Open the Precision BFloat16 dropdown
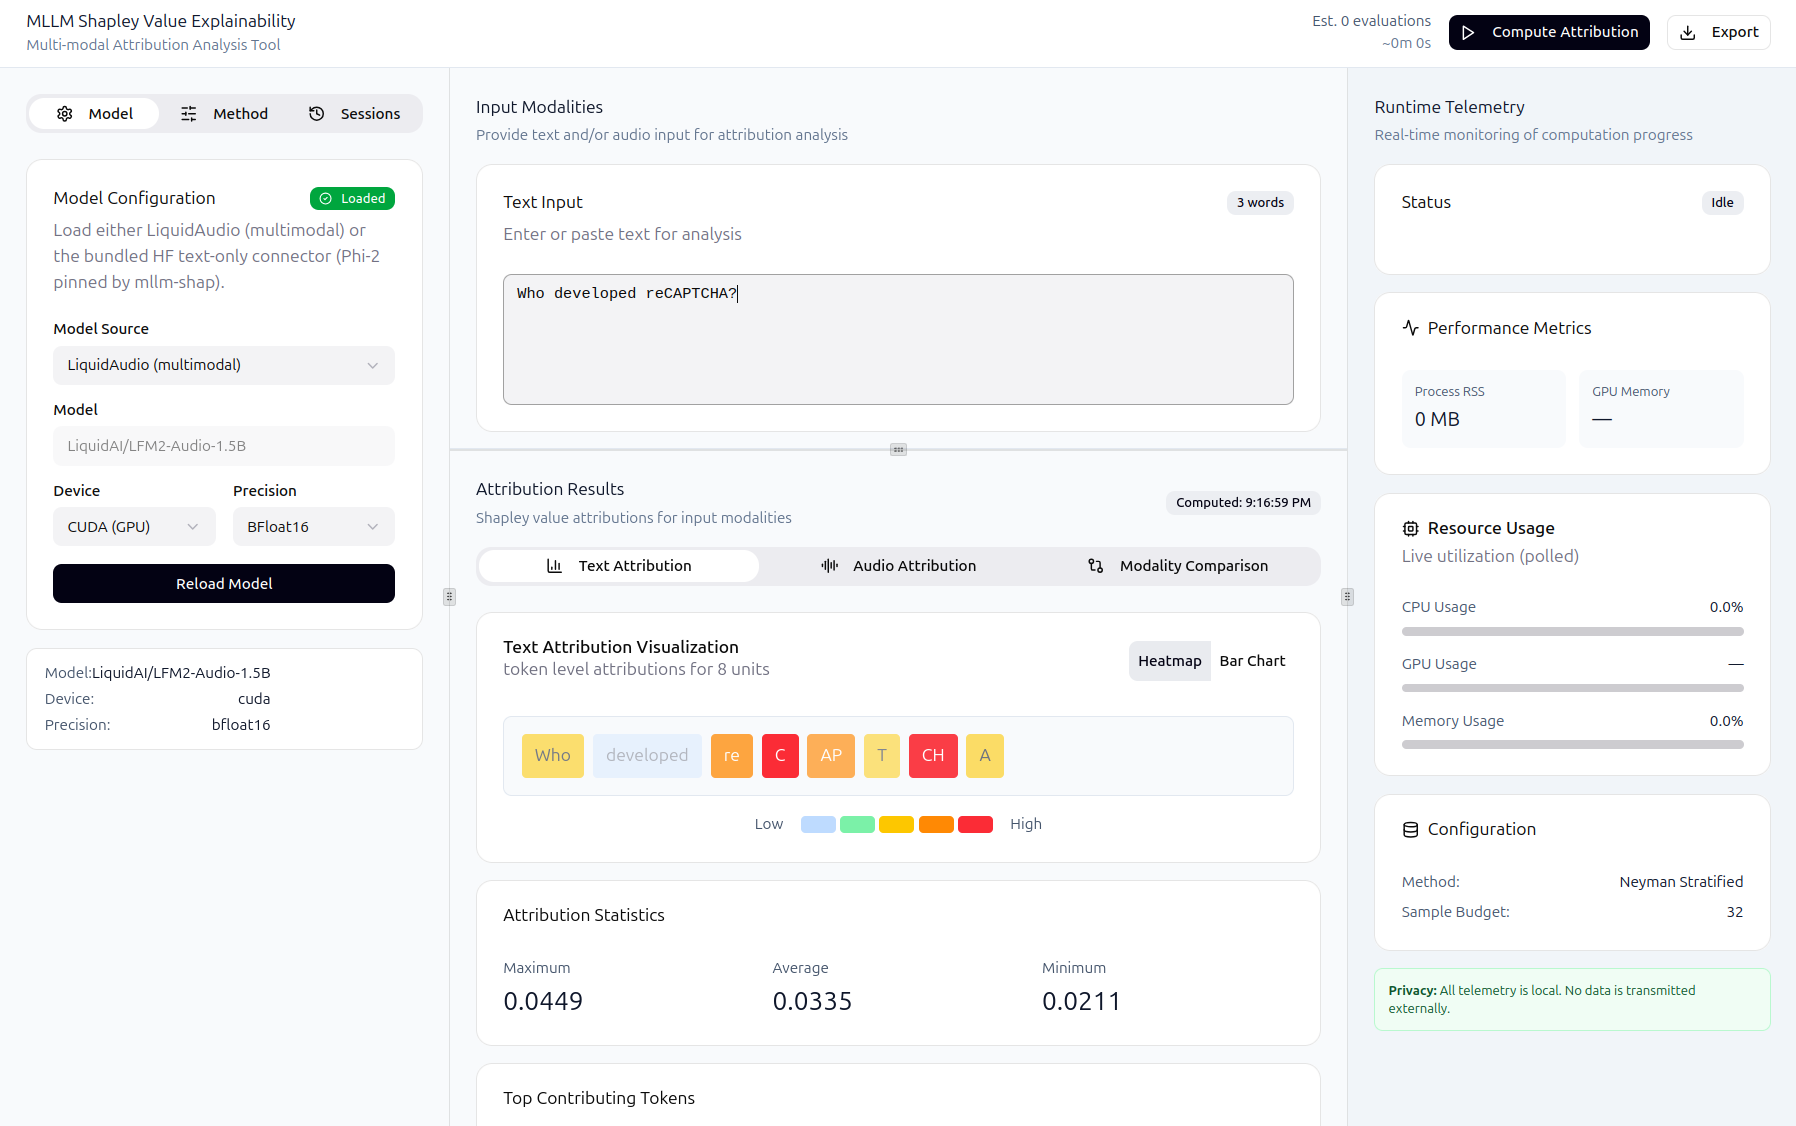This screenshot has width=1796, height=1126. tap(313, 527)
